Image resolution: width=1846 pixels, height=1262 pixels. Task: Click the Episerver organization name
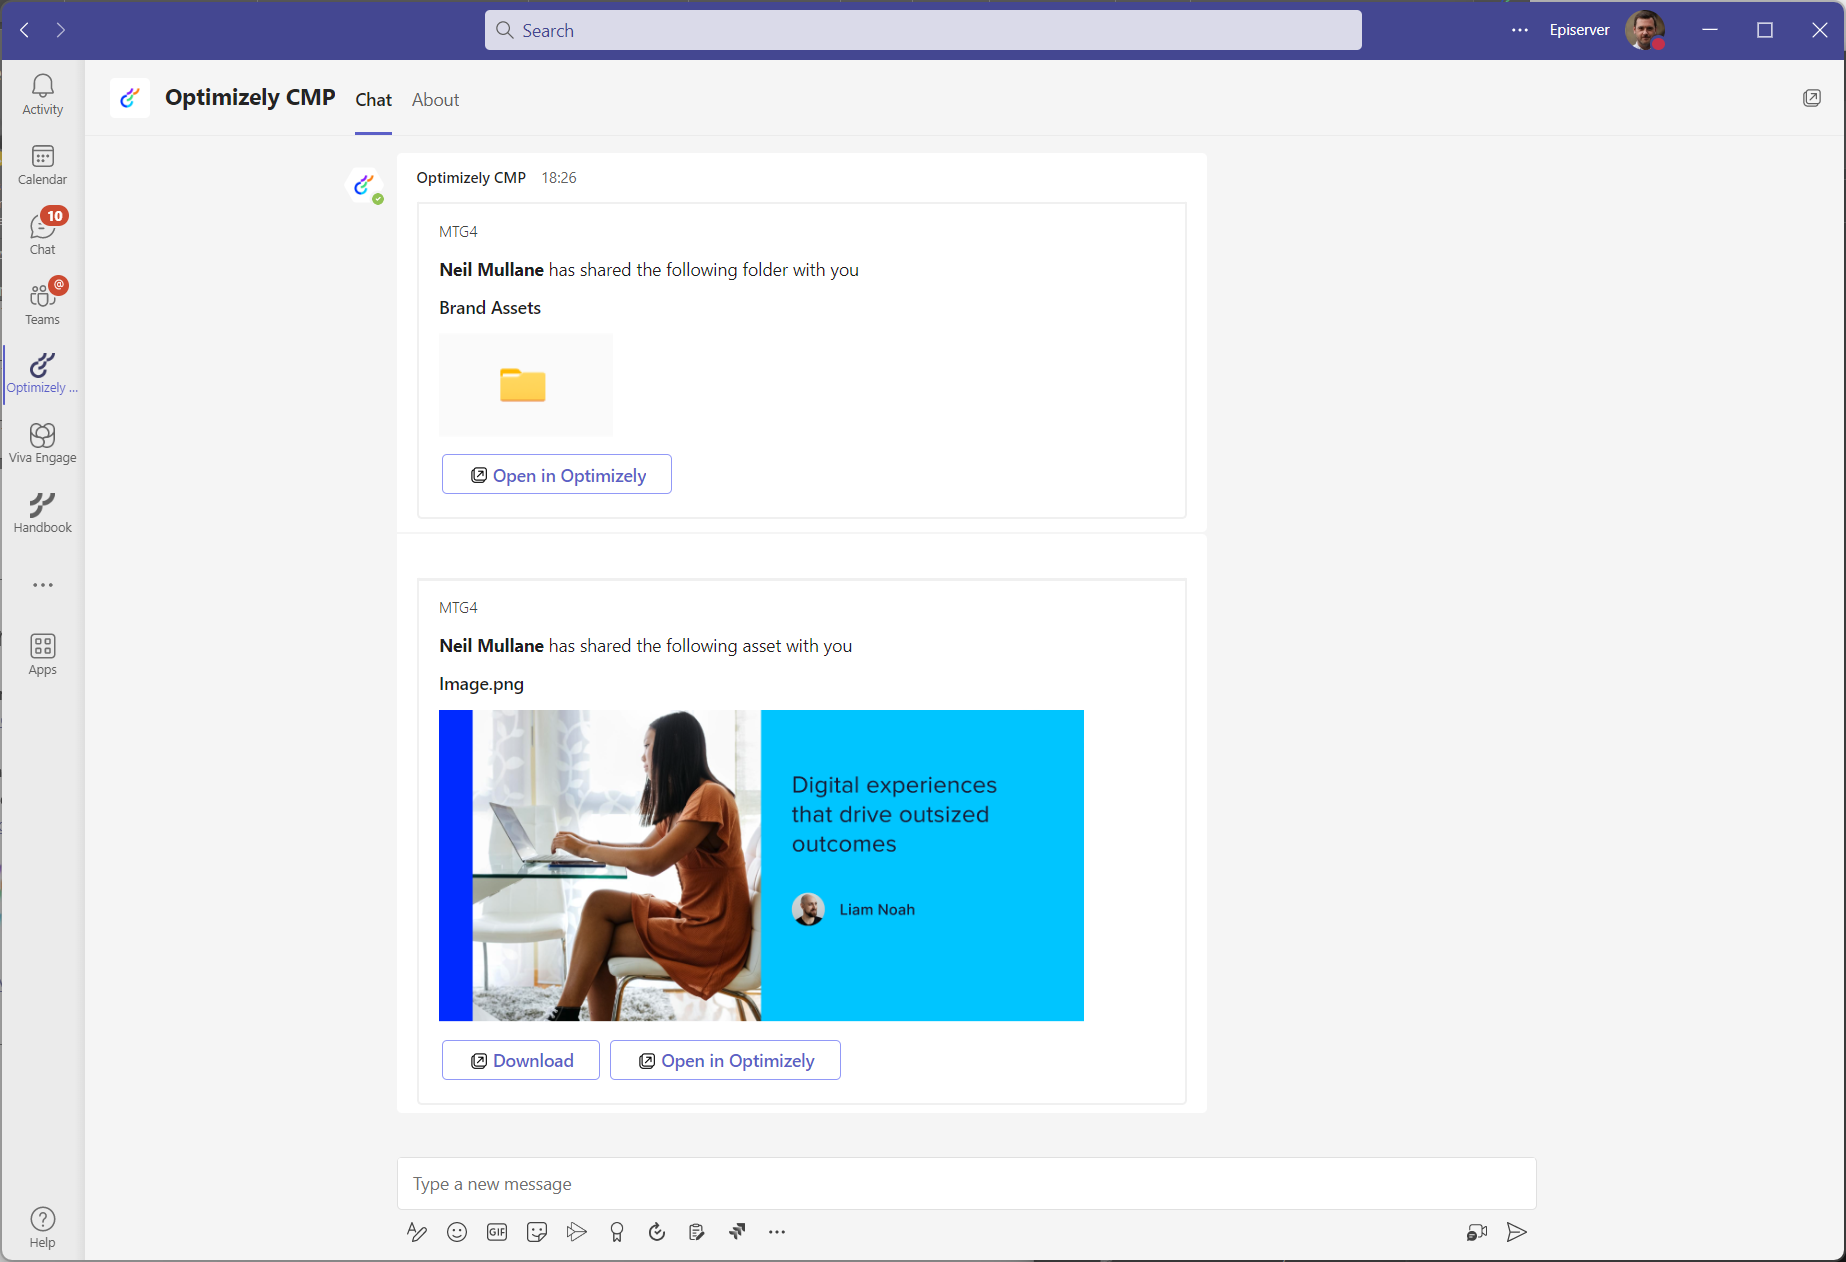click(1579, 30)
